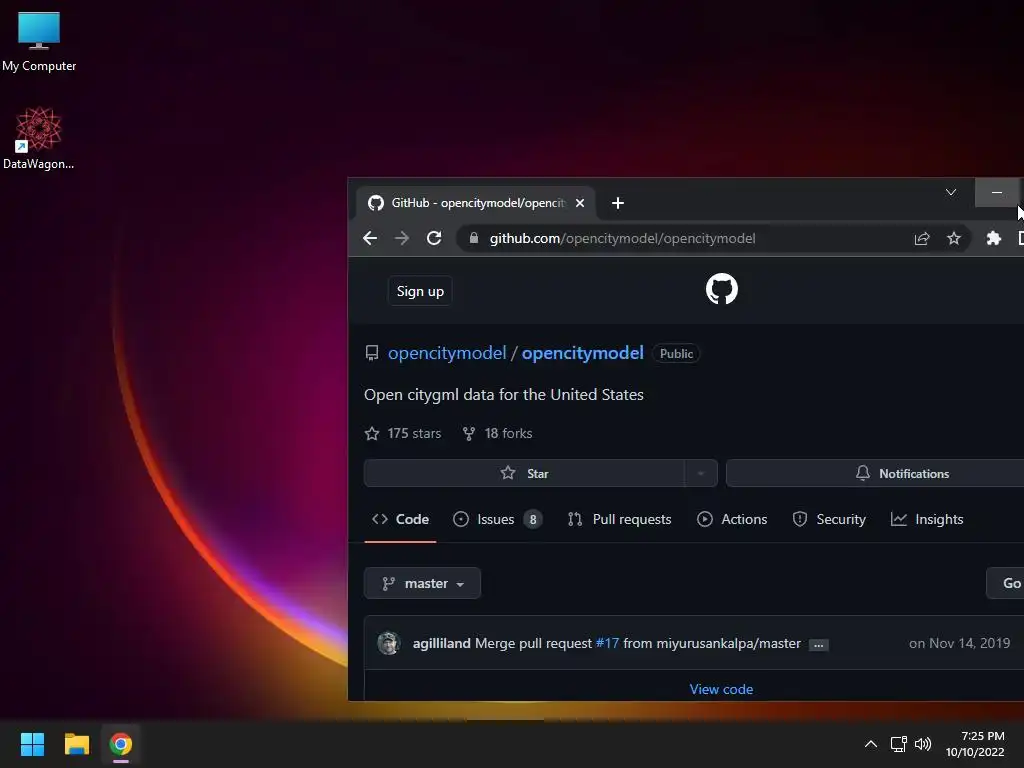Click the padlock site info icon
Image resolution: width=1024 pixels, height=768 pixels.
pyautogui.click(x=474, y=238)
